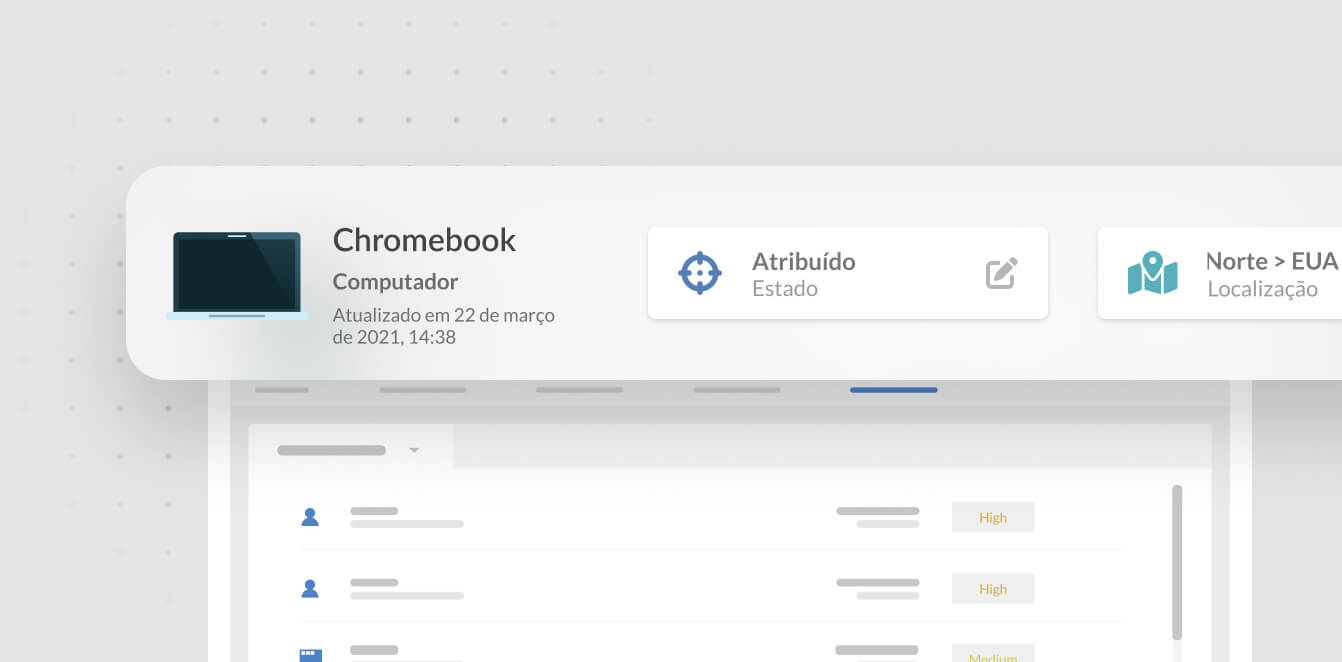Click the vertical scrollbar of the list

click(x=1177, y=560)
